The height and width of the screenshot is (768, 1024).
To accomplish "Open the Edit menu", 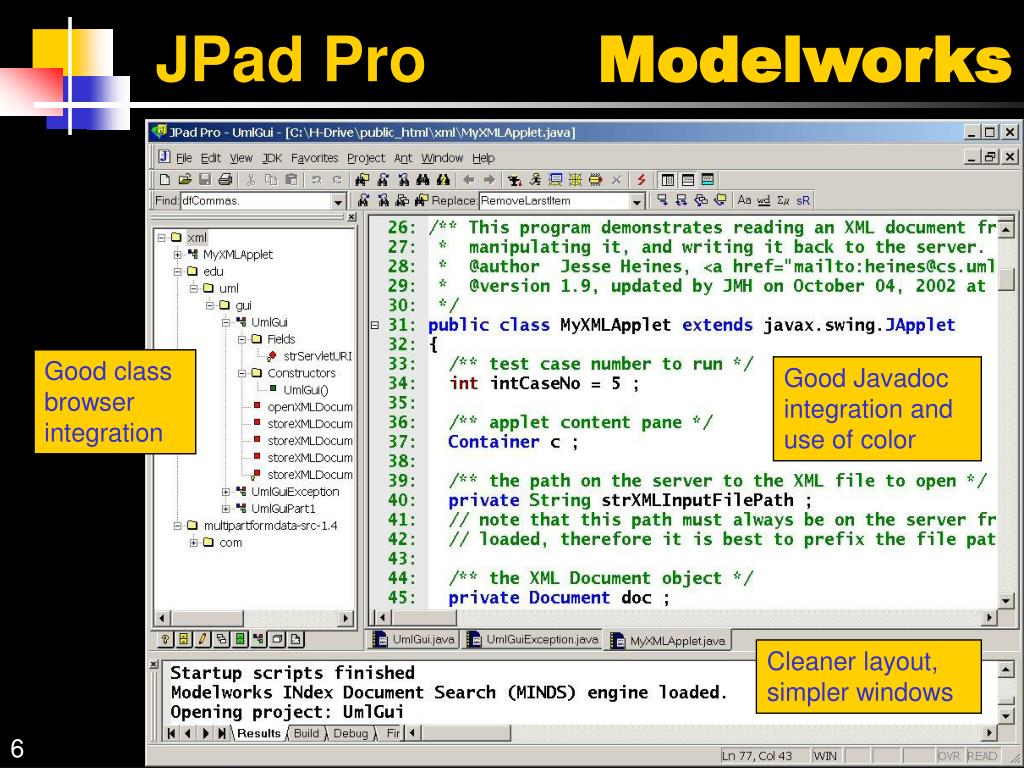I will [x=210, y=158].
